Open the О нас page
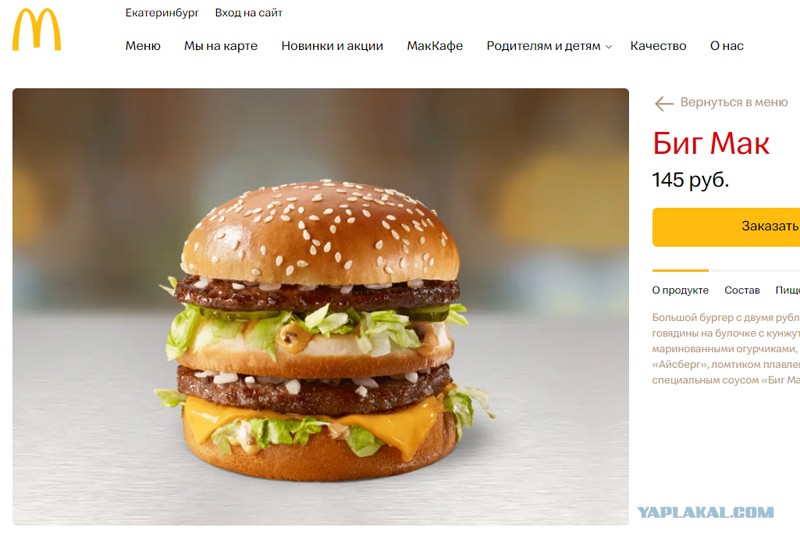This screenshot has width=800, height=542. [727, 46]
